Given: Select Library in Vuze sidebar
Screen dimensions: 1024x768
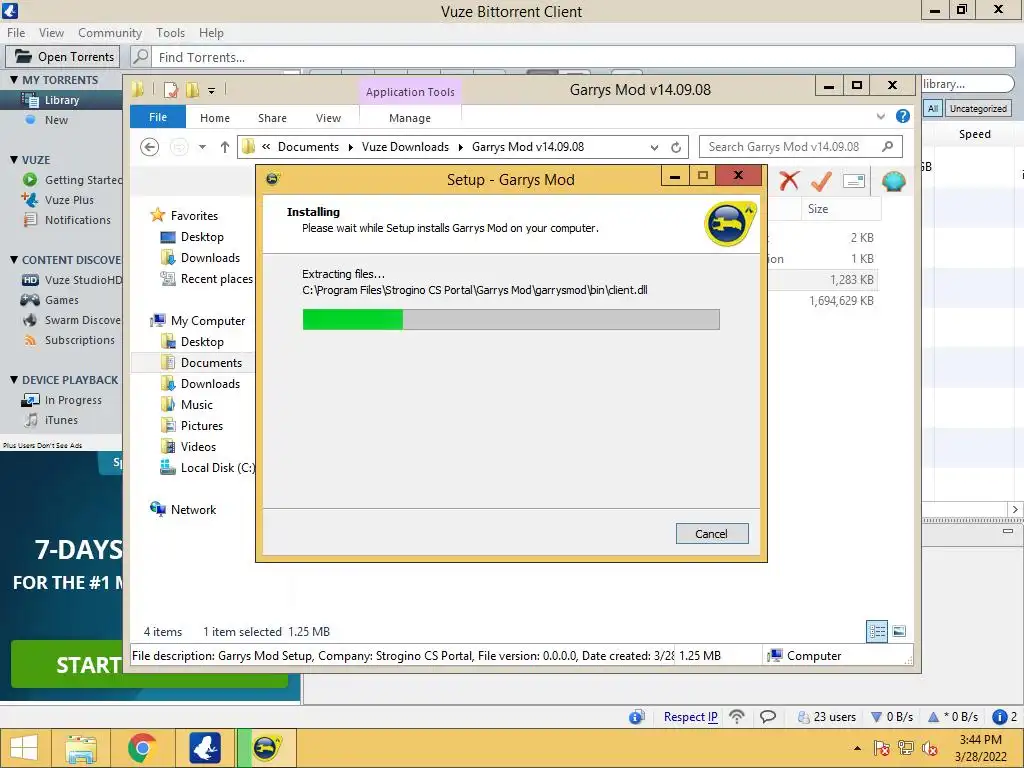Looking at the screenshot, I should [x=61, y=100].
